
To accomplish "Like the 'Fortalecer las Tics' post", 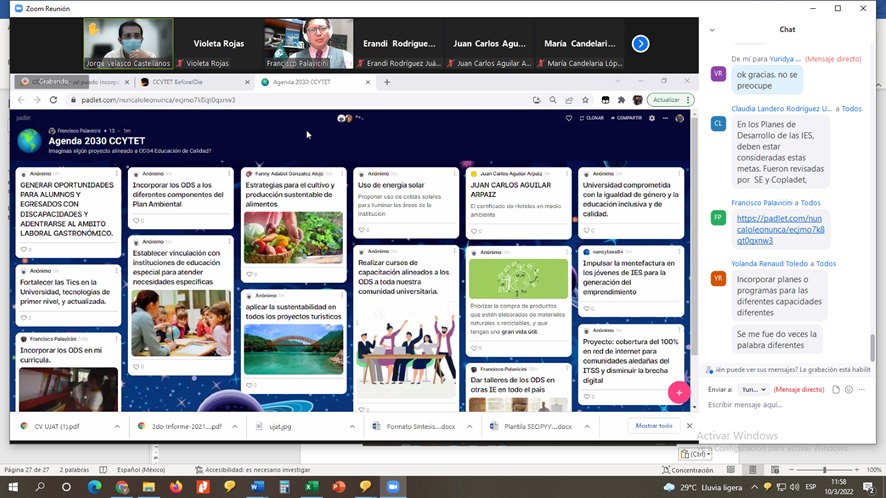I will pyautogui.click(x=24, y=318).
